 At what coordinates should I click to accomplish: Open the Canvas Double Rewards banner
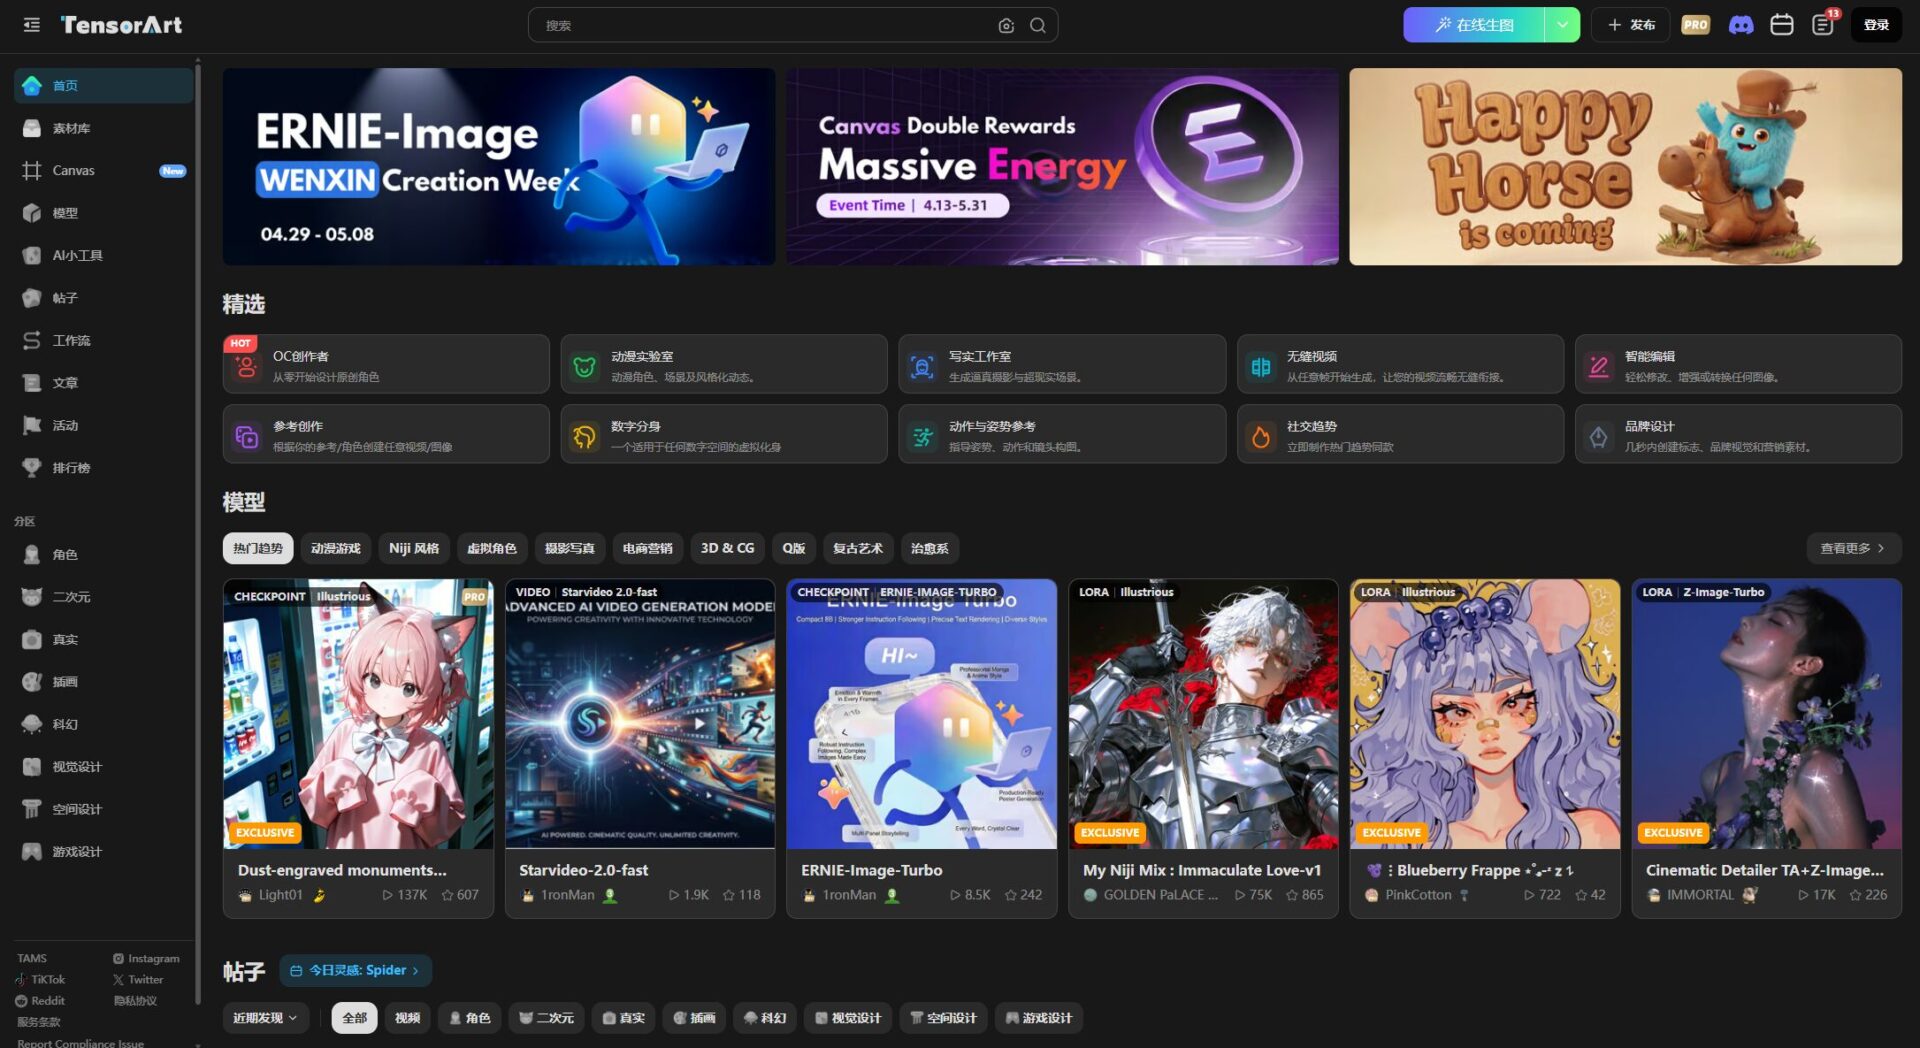(x=1062, y=167)
